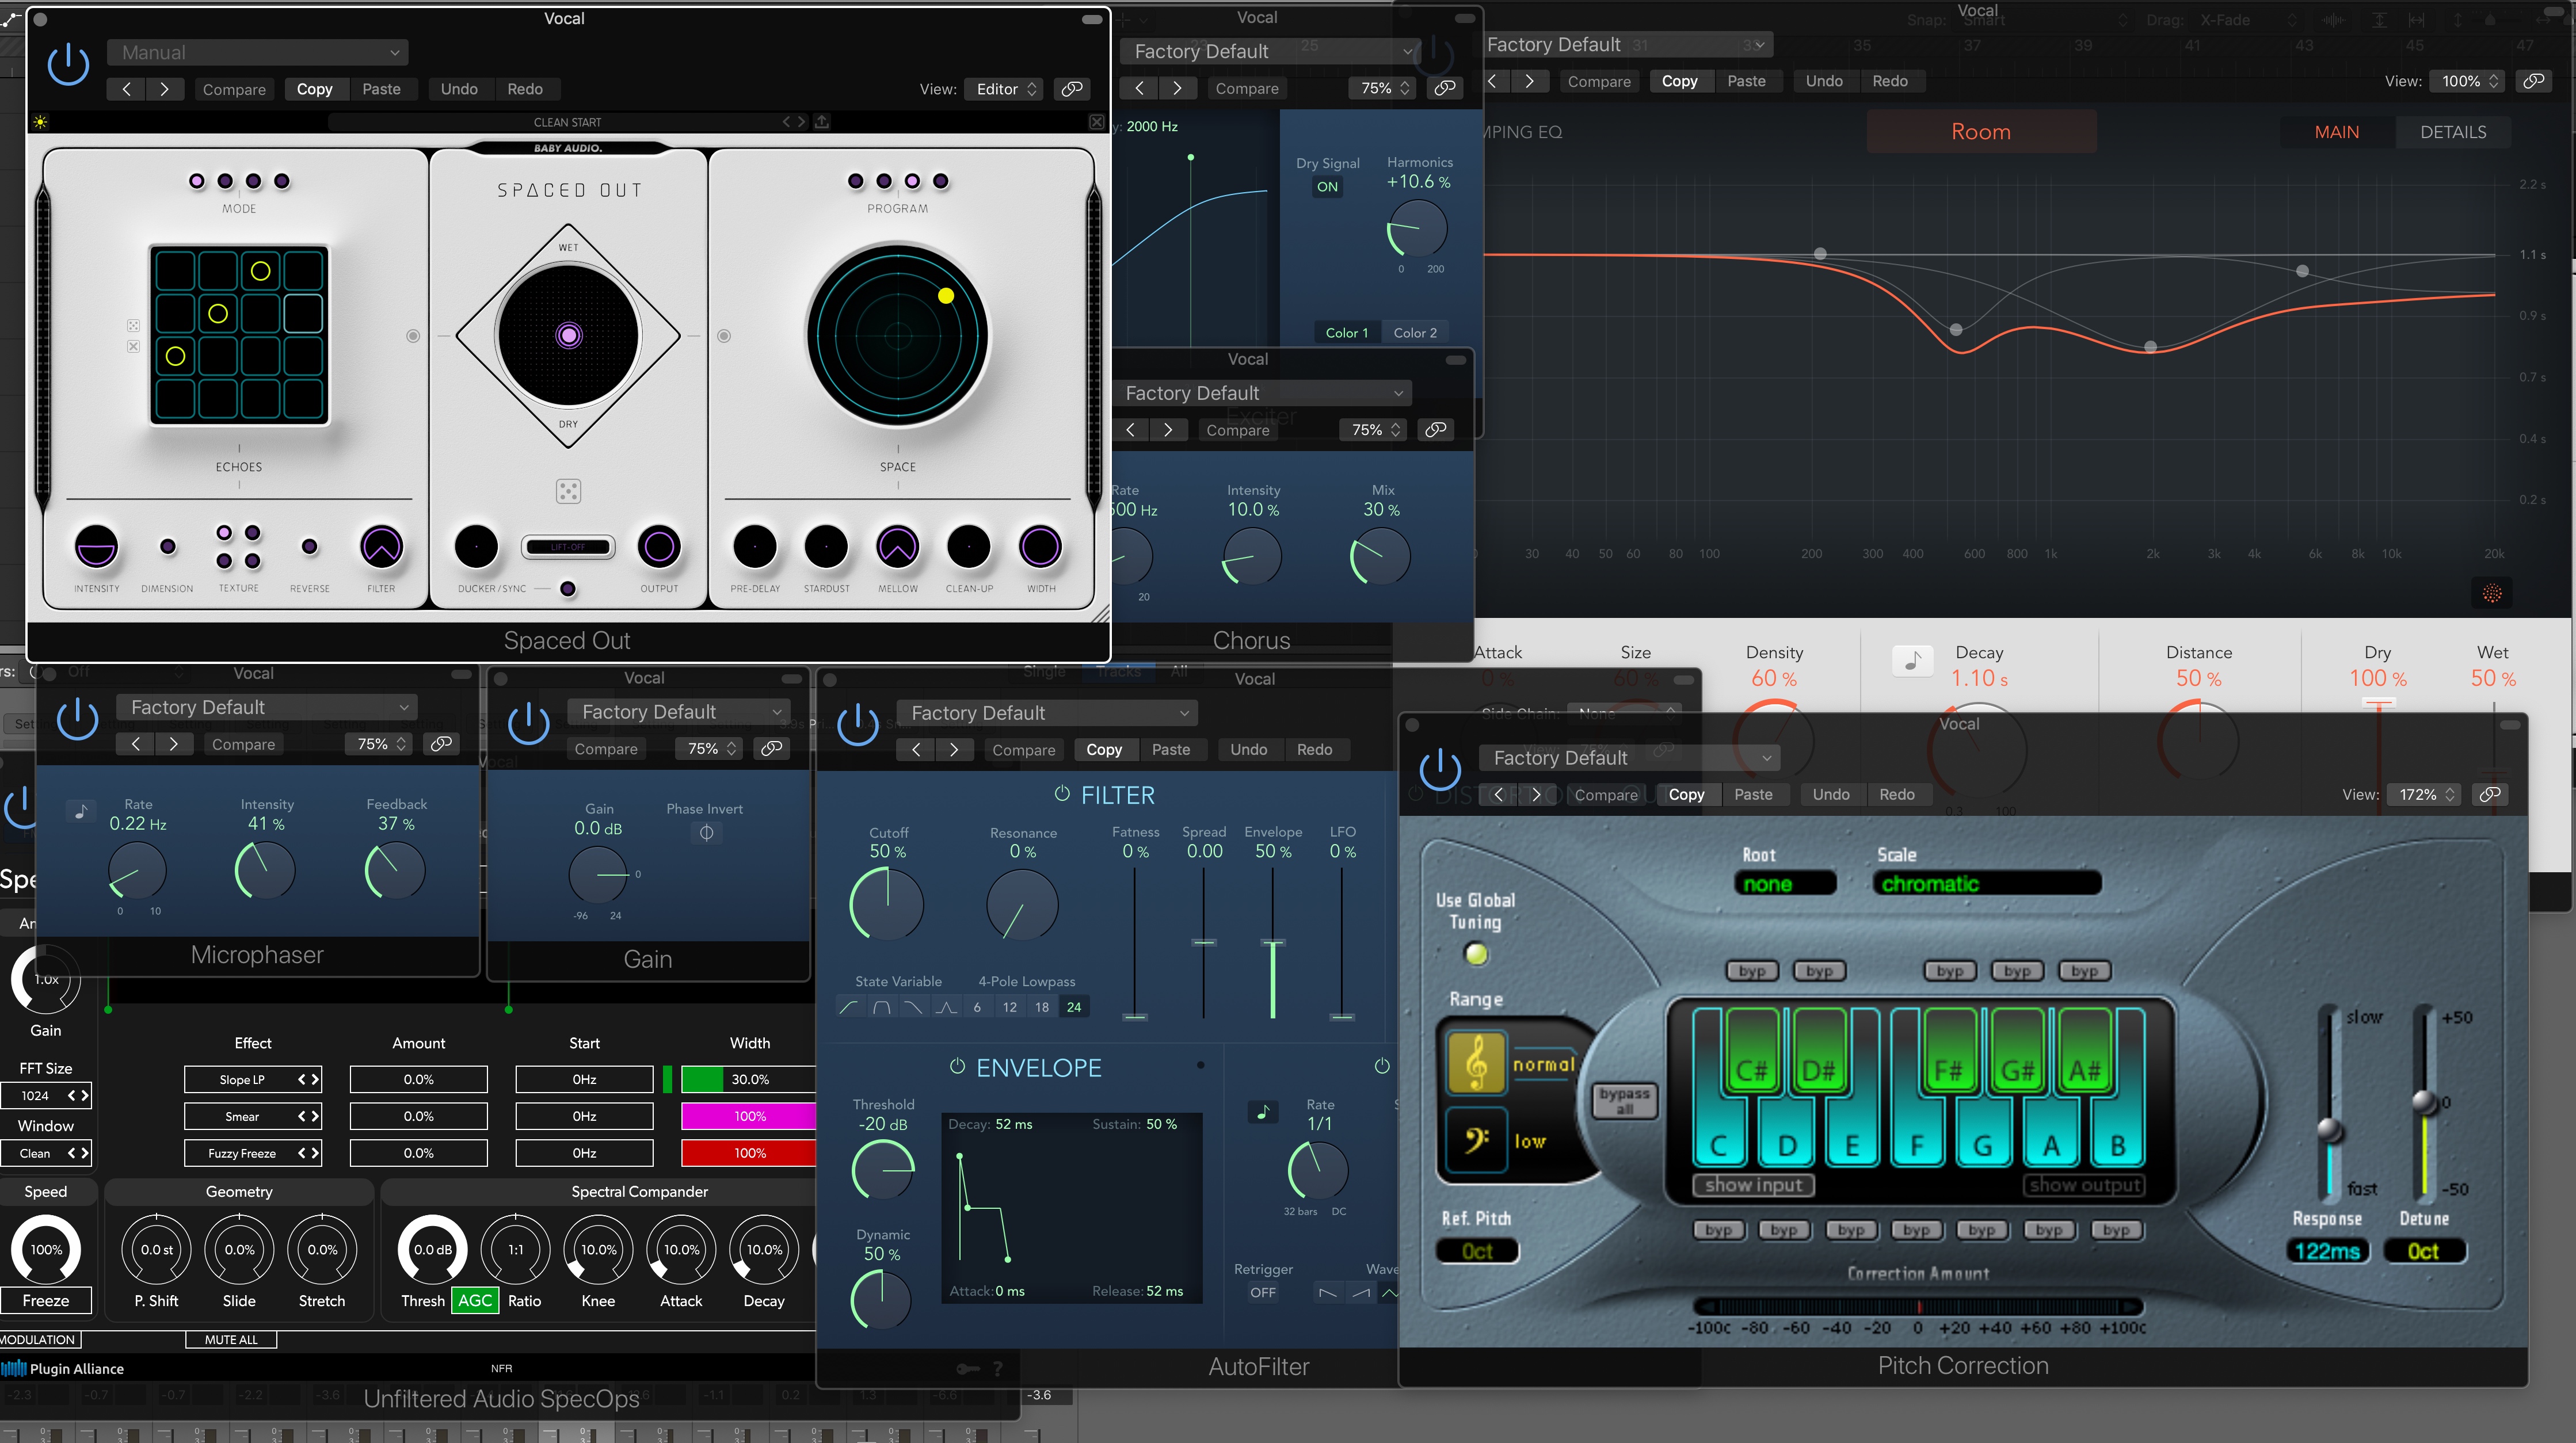Open the View Editor dropdown in Spaced Out
The image size is (2576, 1443).
[x=1005, y=89]
